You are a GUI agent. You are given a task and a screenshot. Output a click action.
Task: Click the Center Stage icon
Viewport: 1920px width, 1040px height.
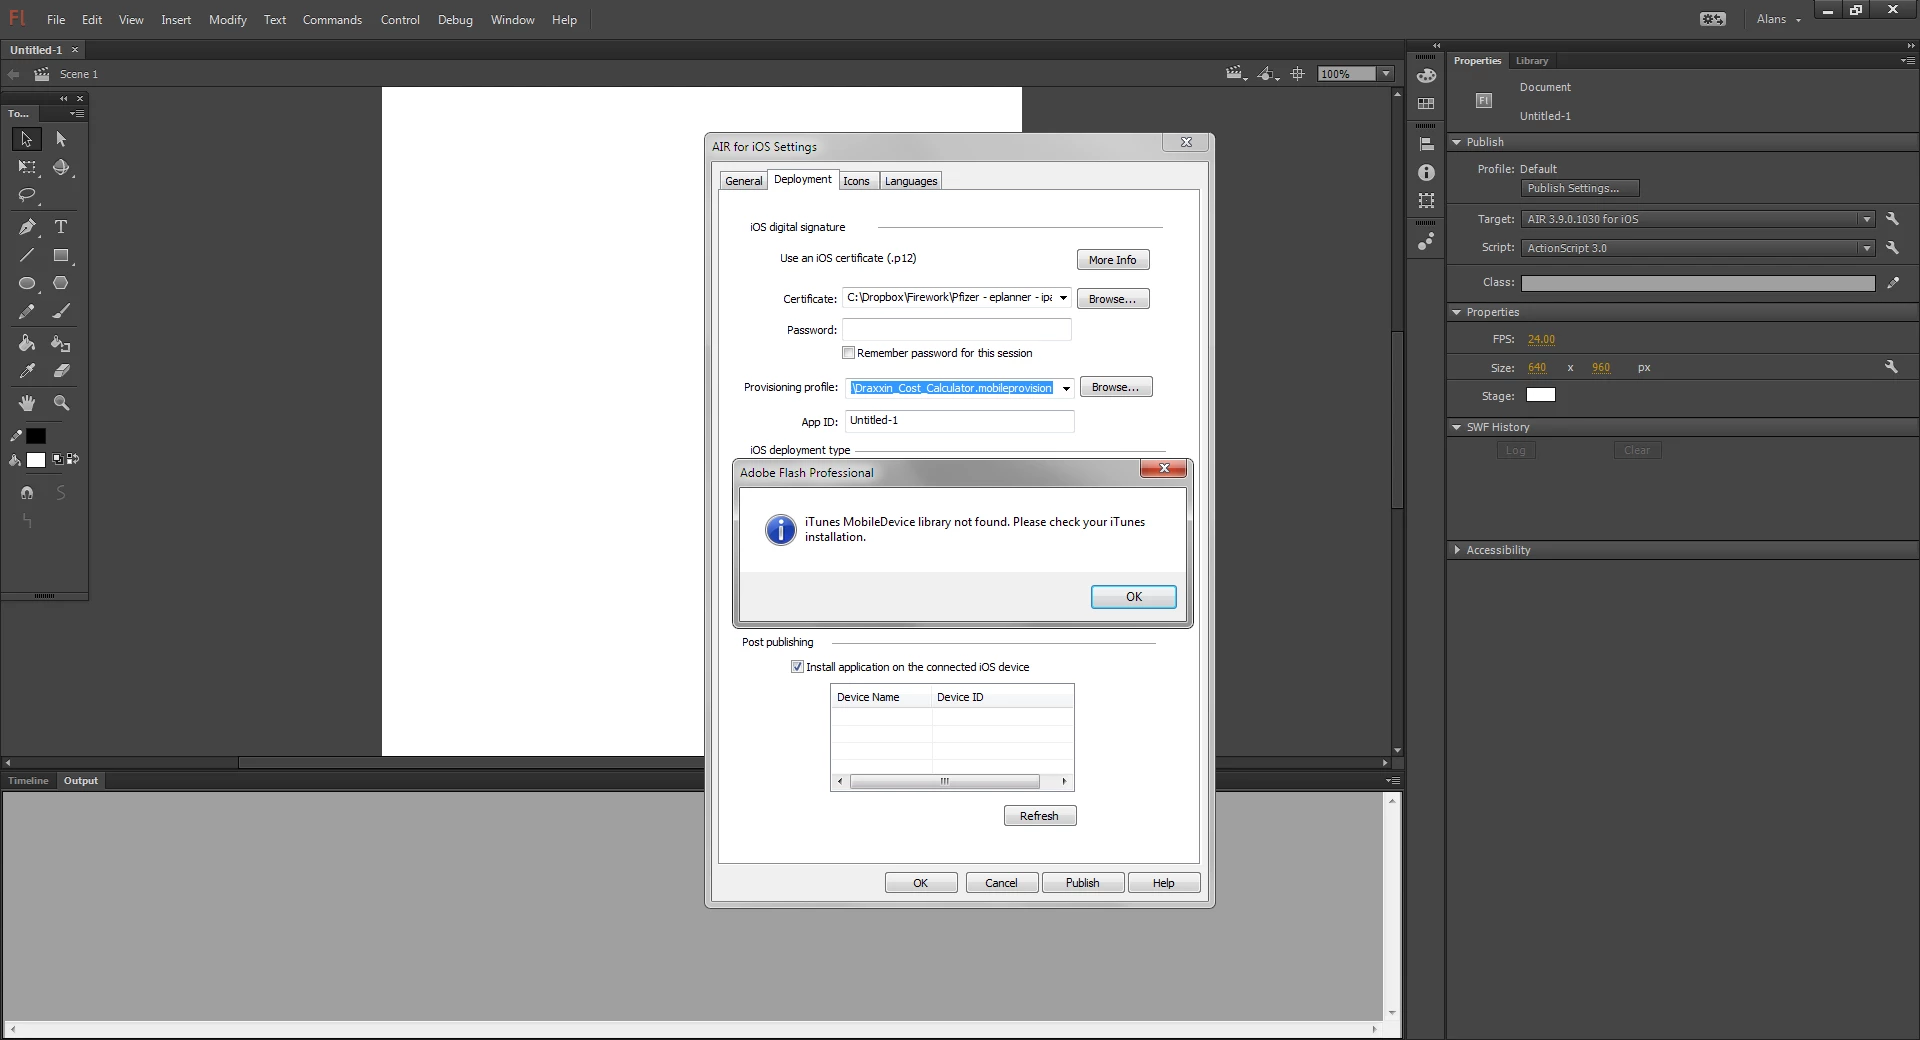(1298, 74)
